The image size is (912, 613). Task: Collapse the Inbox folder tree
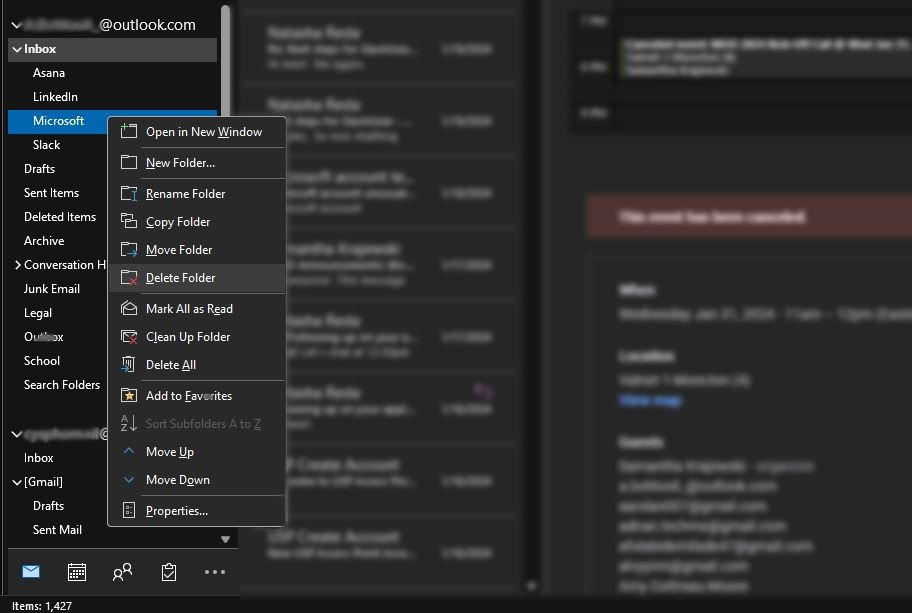pos(17,49)
